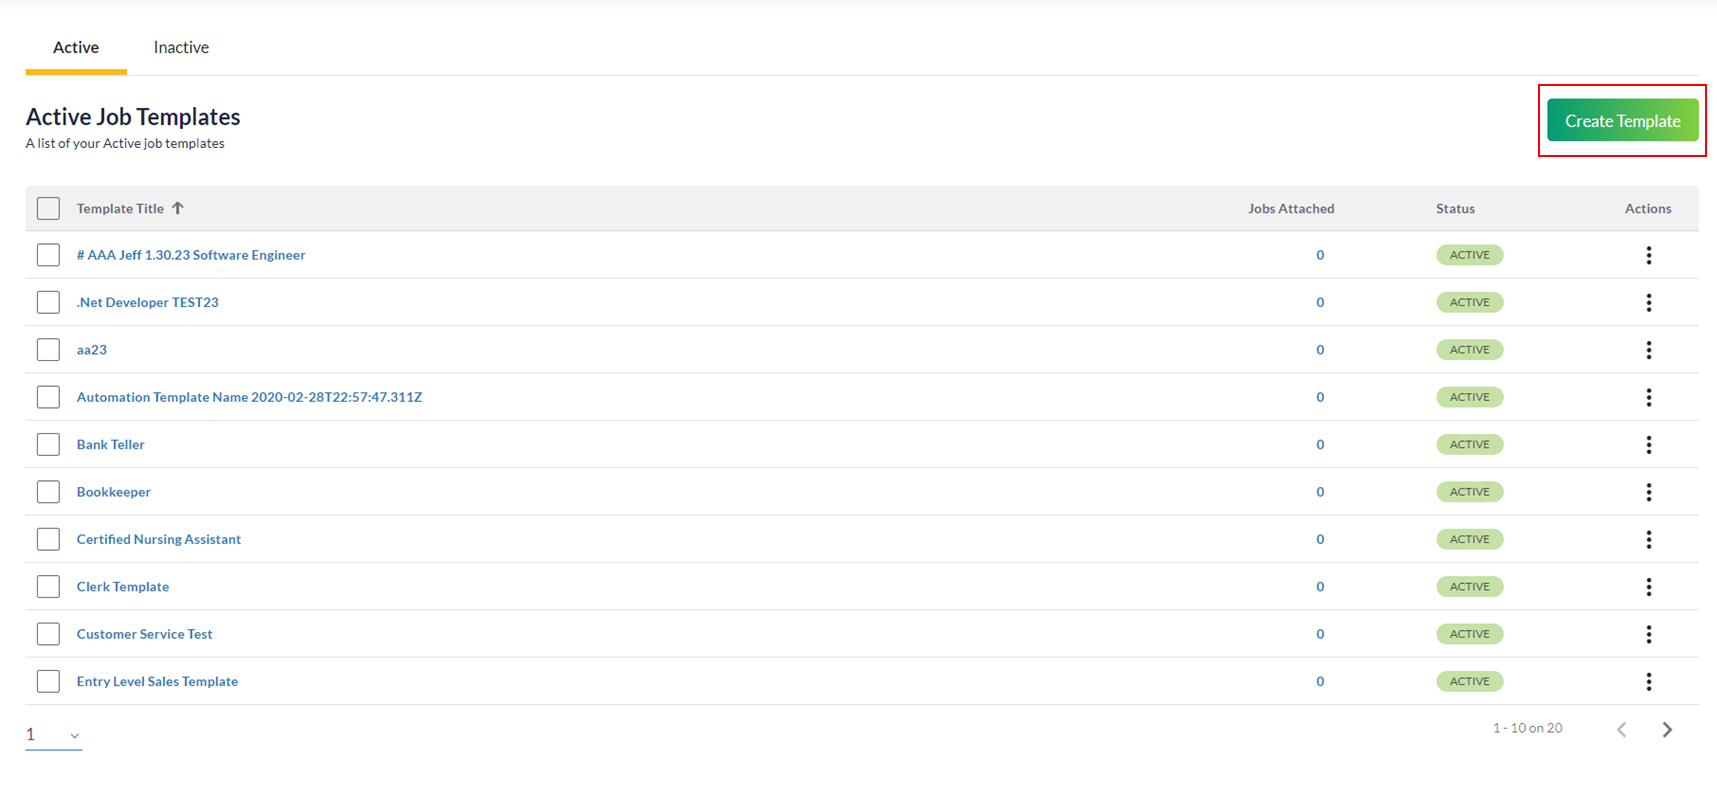The height and width of the screenshot is (796, 1717).
Task: Open the Bookkeeper template link
Action: point(114,492)
